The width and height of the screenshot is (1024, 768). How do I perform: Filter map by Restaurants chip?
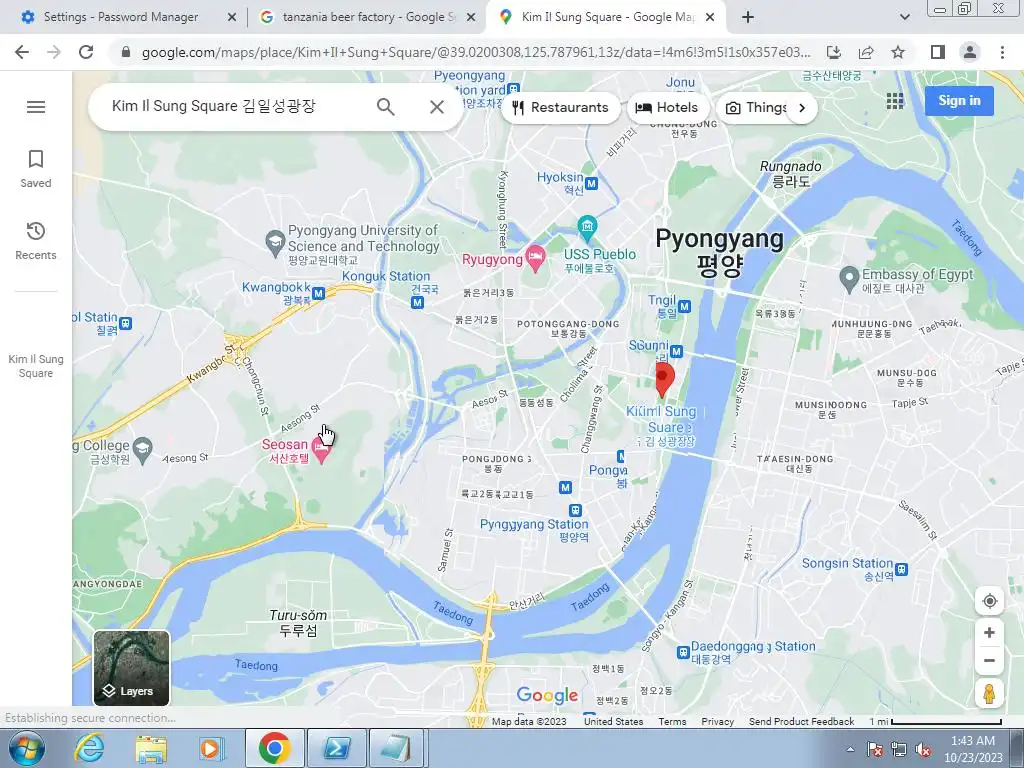tap(560, 108)
